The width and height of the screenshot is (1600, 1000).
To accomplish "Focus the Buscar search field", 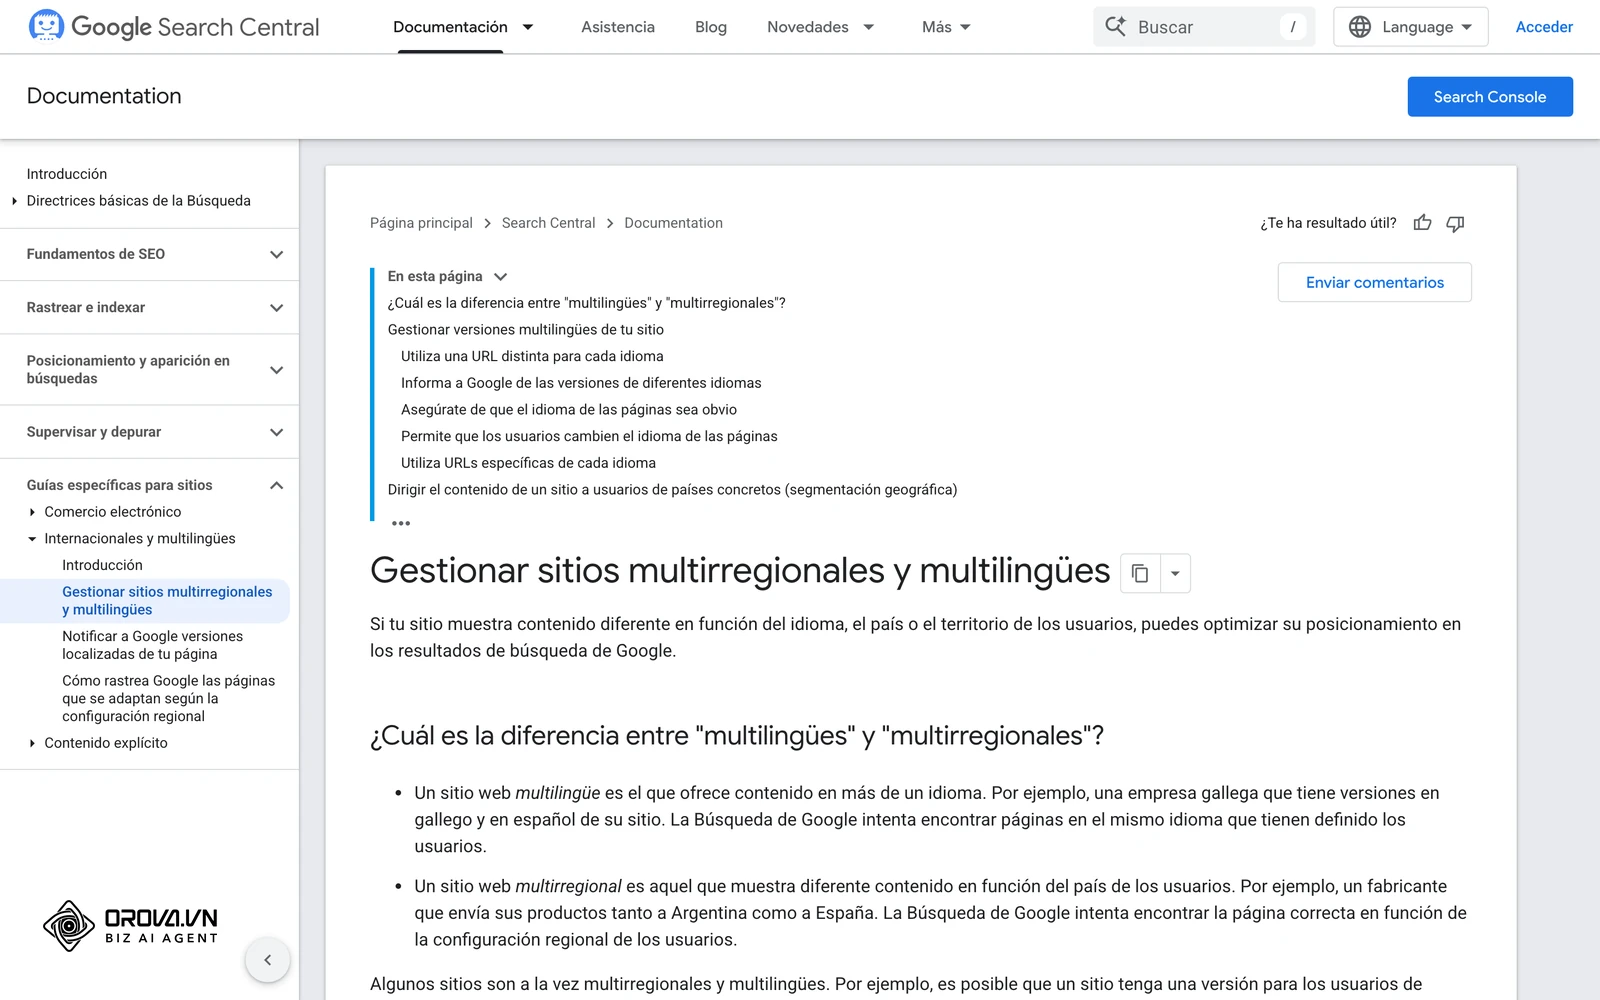I will [x=1204, y=27].
